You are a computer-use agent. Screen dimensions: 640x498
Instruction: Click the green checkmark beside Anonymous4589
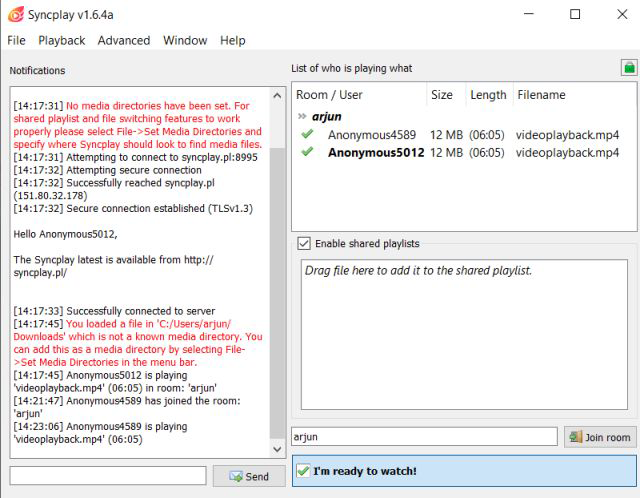pyautogui.click(x=307, y=134)
